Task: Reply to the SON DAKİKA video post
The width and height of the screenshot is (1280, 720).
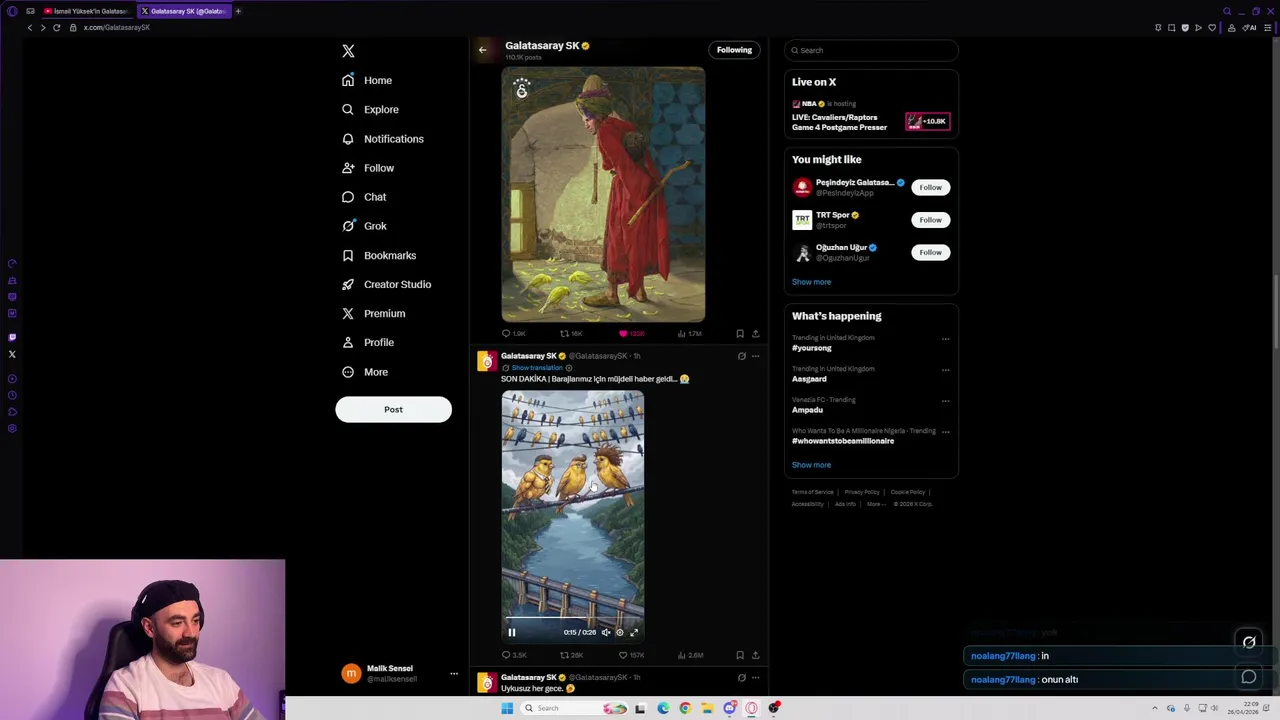Action: coord(514,655)
